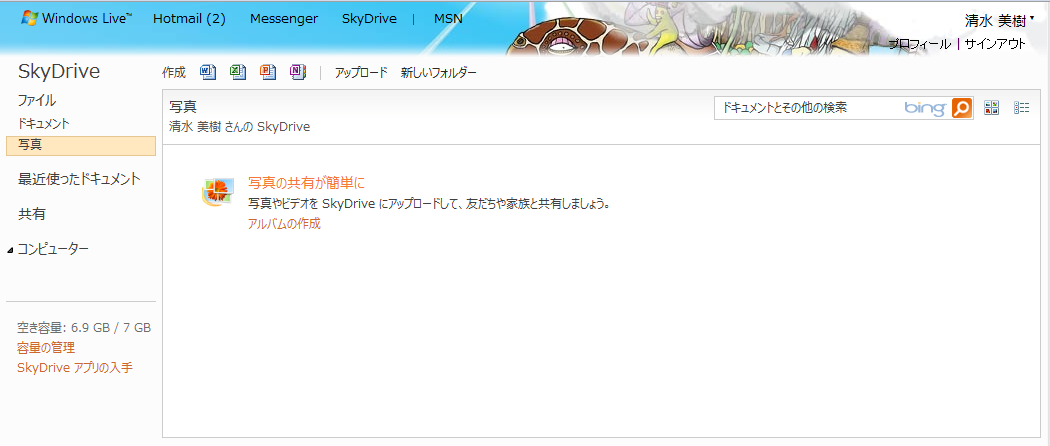Screen dimensions: 1050x446
Task: Open the 容量の管理 link
Action: pos(46,348)
